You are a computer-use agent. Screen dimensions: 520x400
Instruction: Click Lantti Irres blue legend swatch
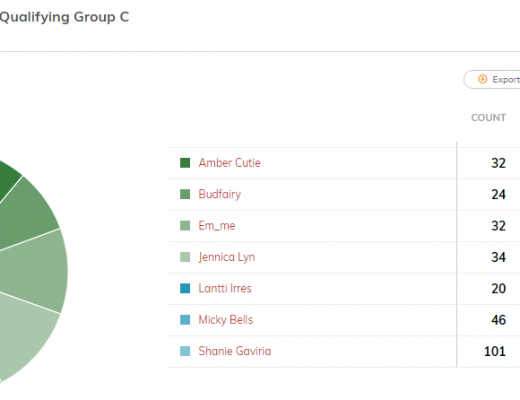(x=185, y=288)
